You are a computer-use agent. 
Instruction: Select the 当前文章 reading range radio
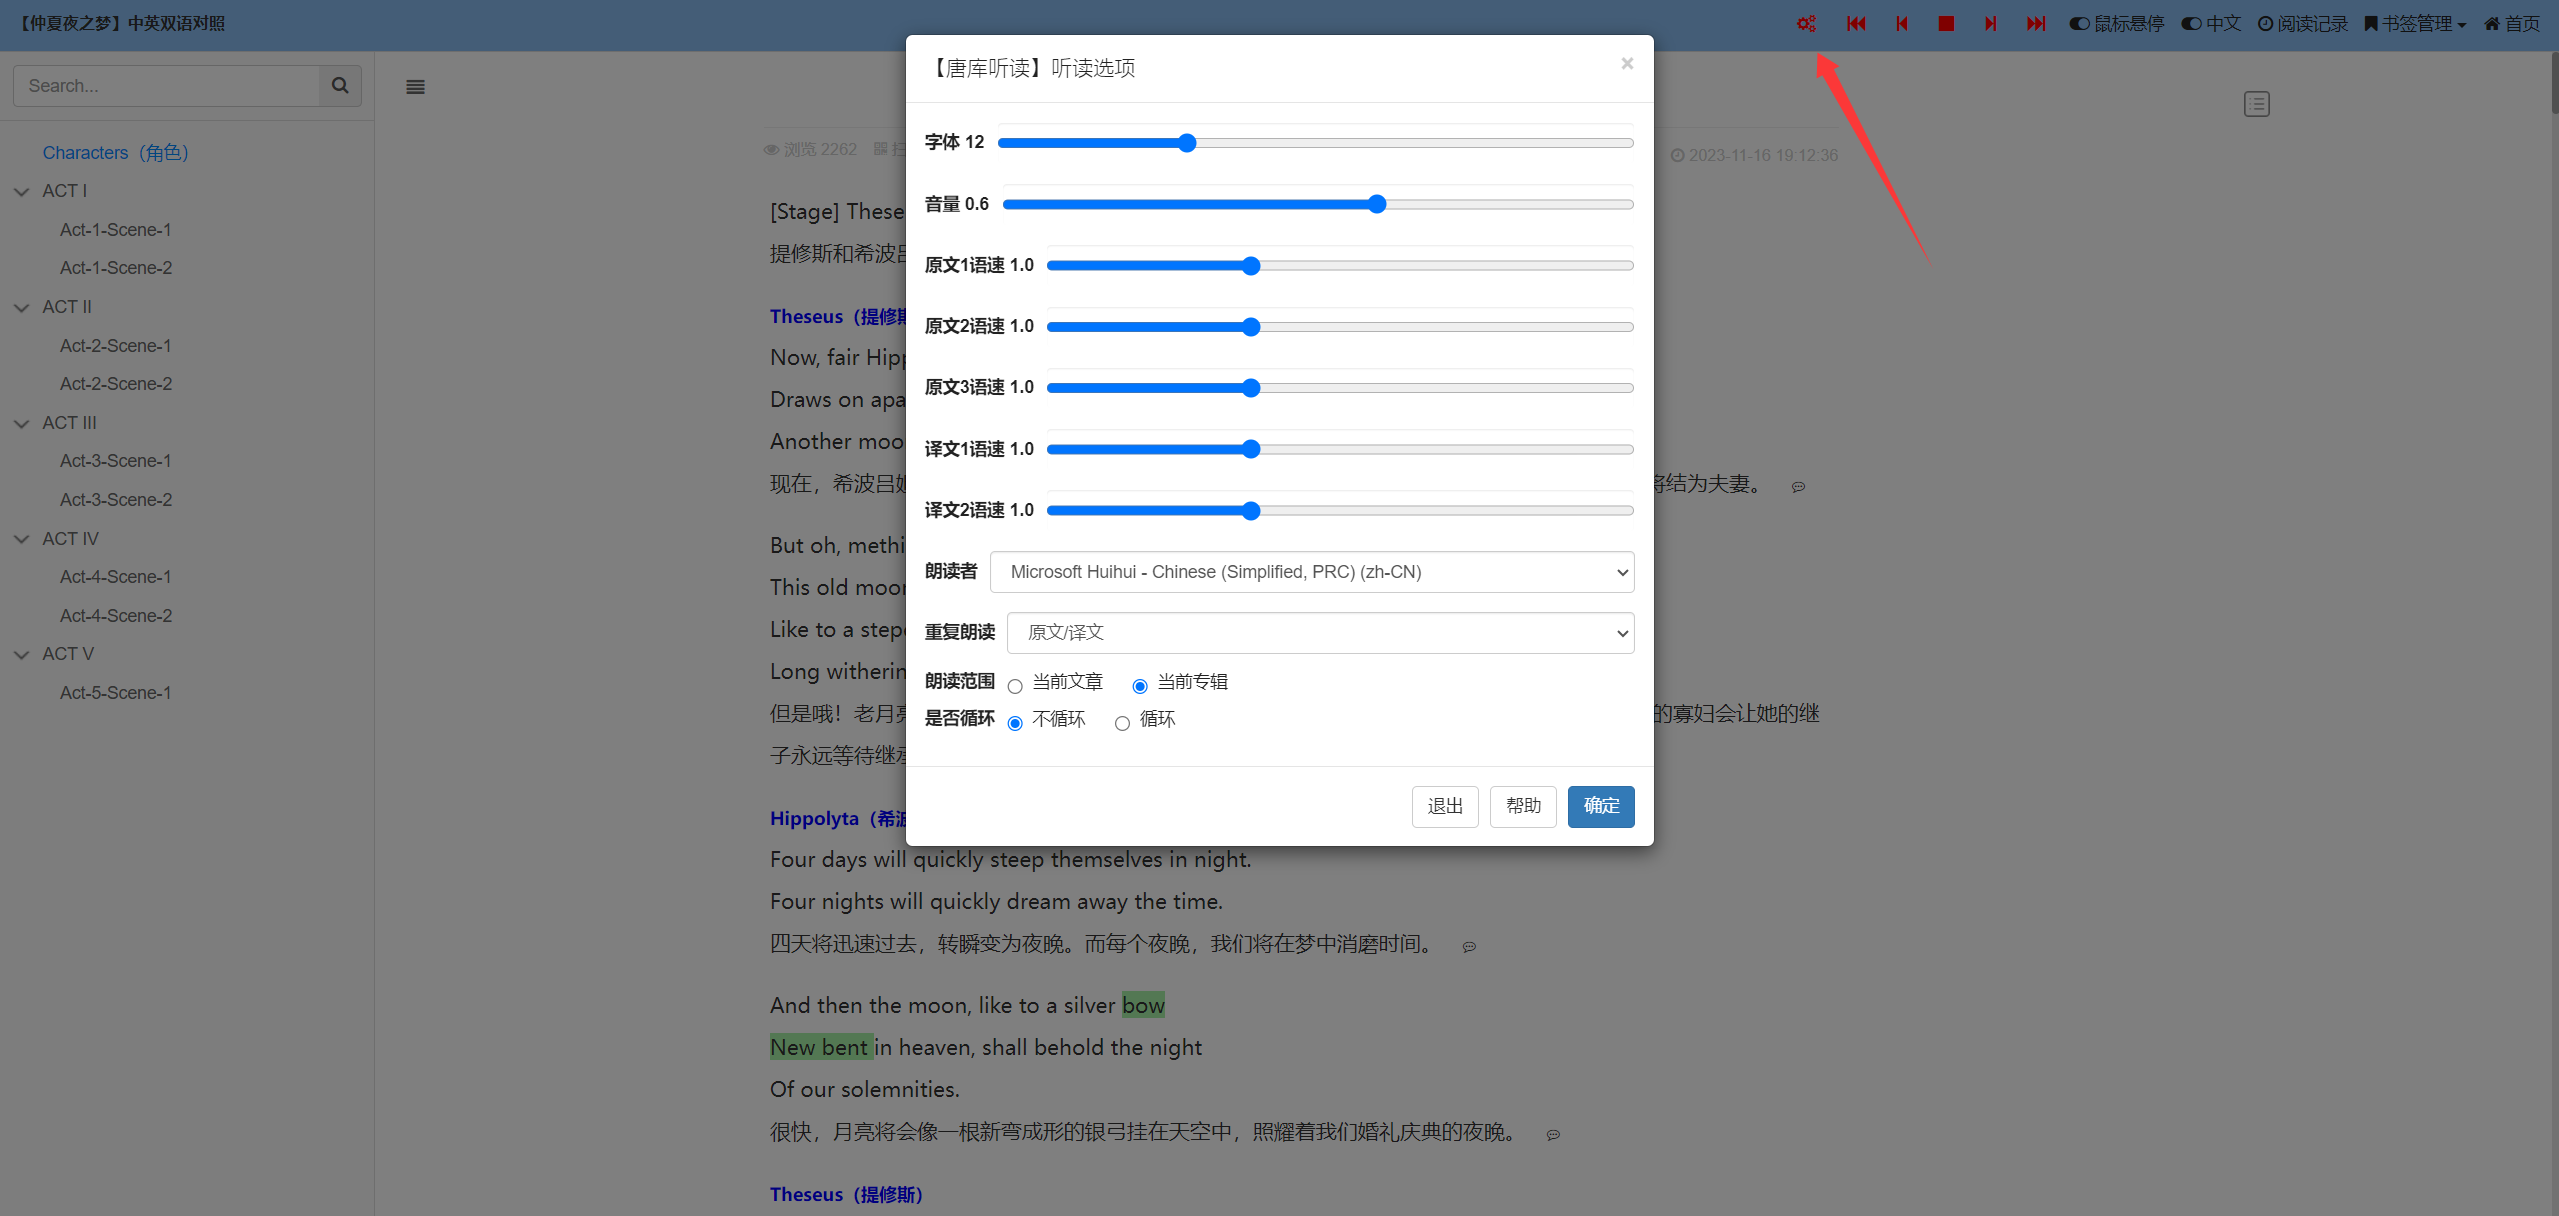1015,686
